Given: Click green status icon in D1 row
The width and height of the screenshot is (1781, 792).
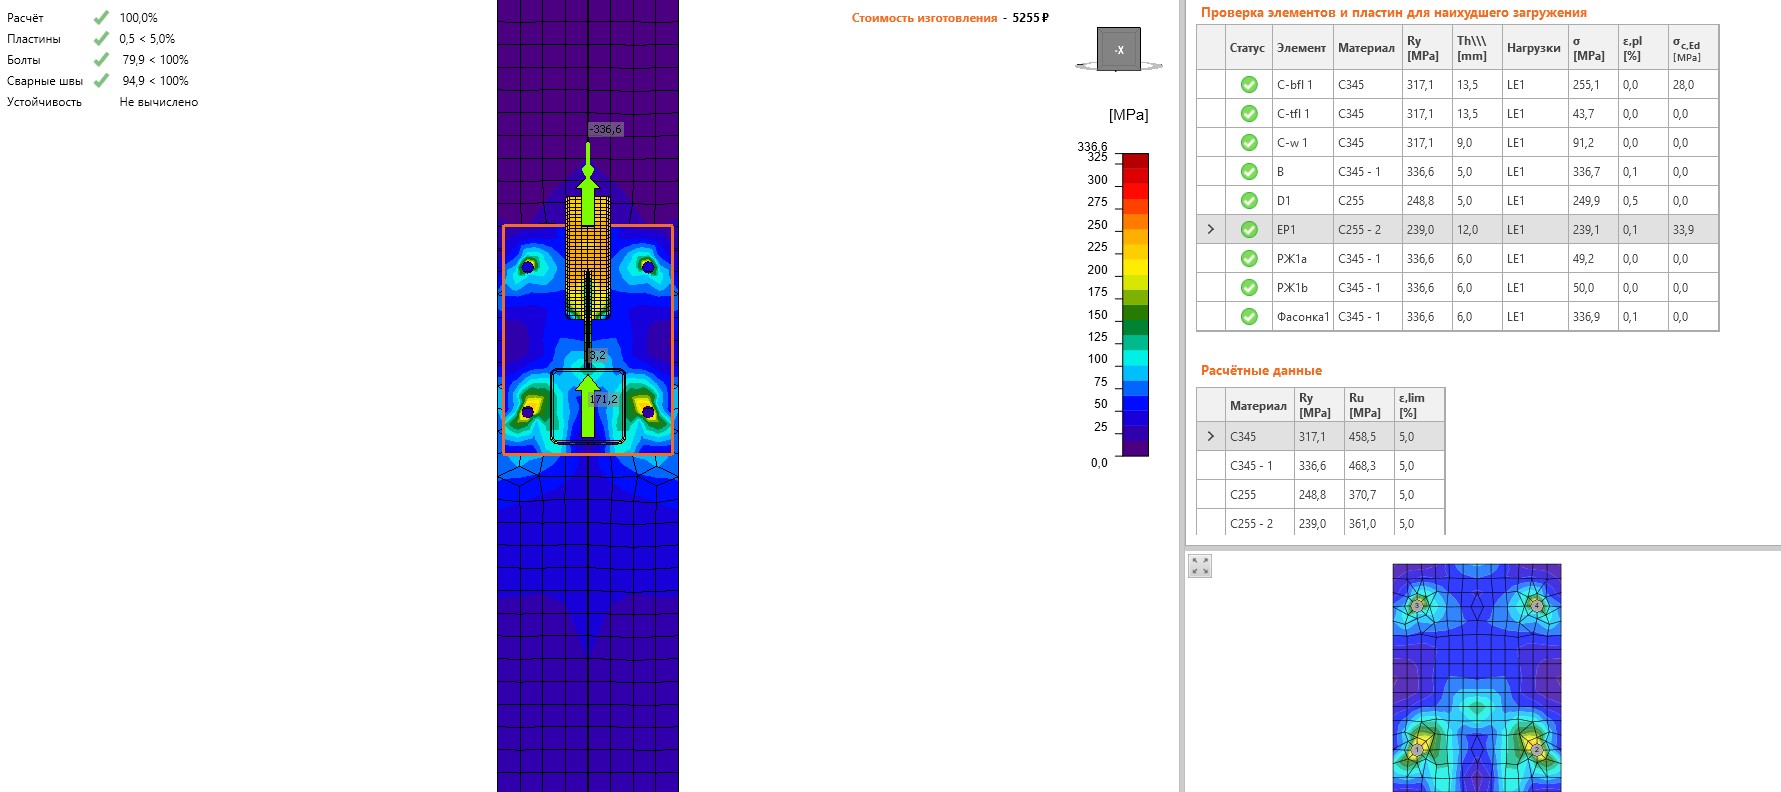Looking at the screenshot, I should [1249, 201].
